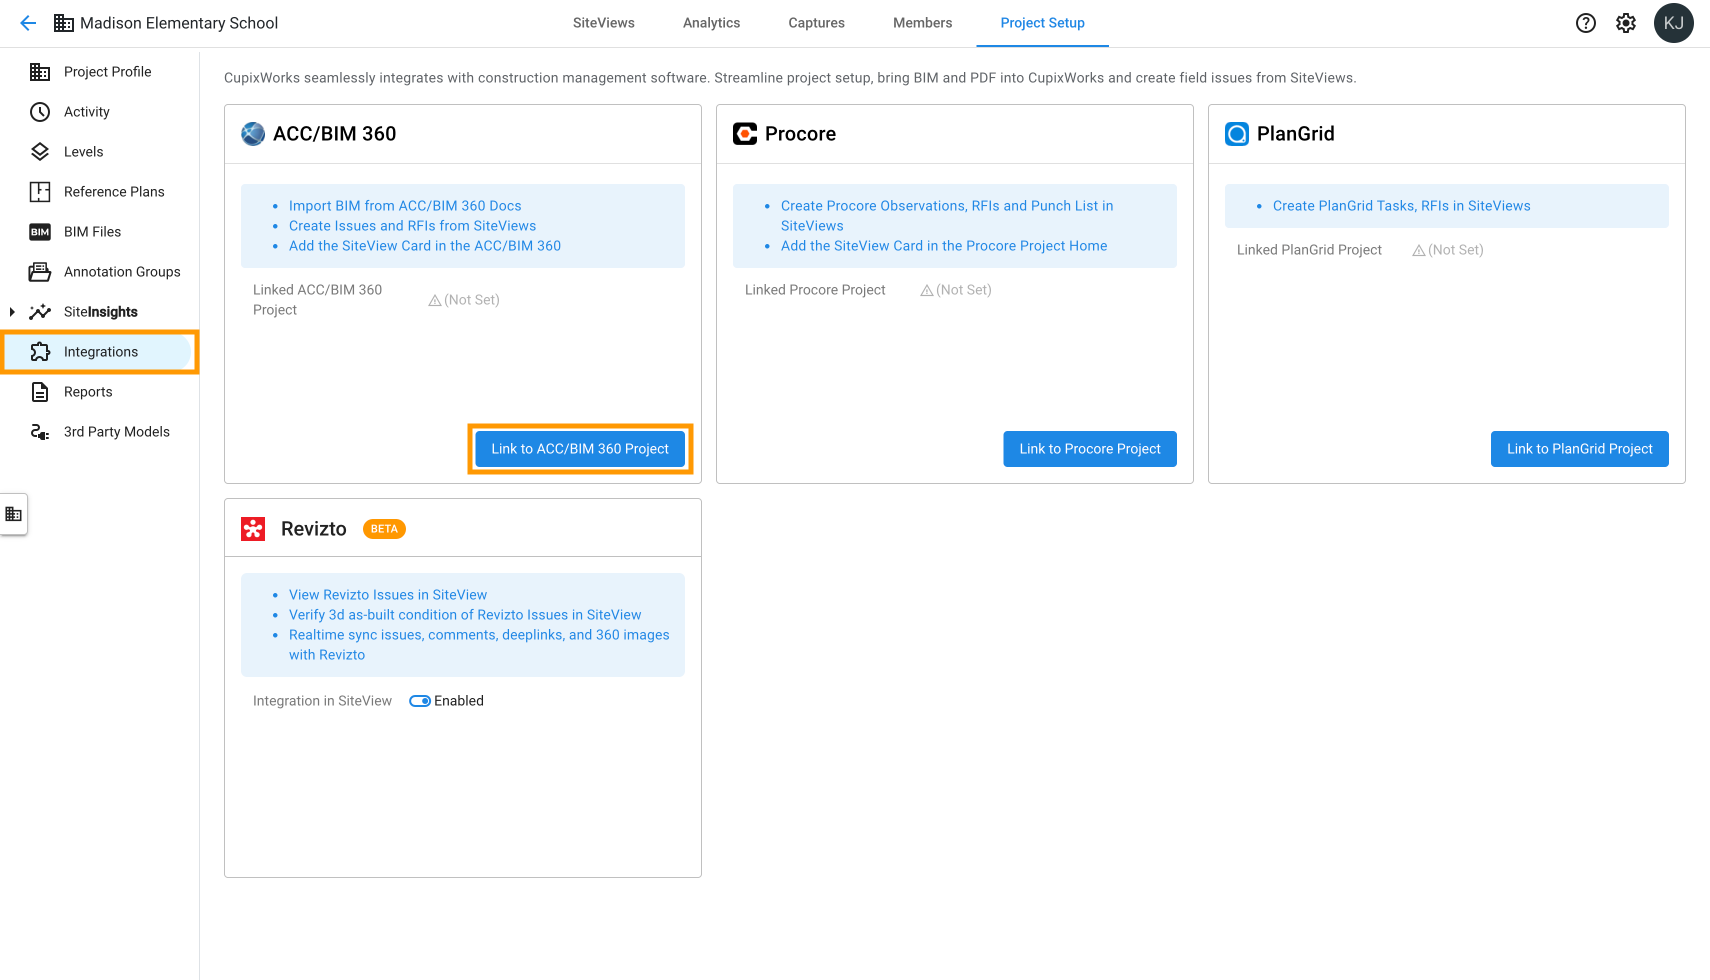Click the Procore logo icon

pyautogui.click(x=745, y=134)
